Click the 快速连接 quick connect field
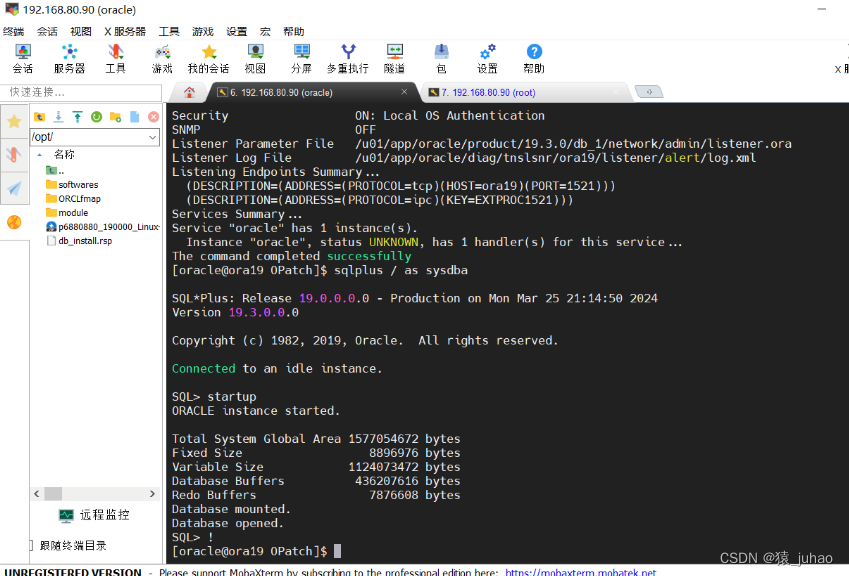Image resolution: width=849 pixels, height=576 pixels. point(81,92)
